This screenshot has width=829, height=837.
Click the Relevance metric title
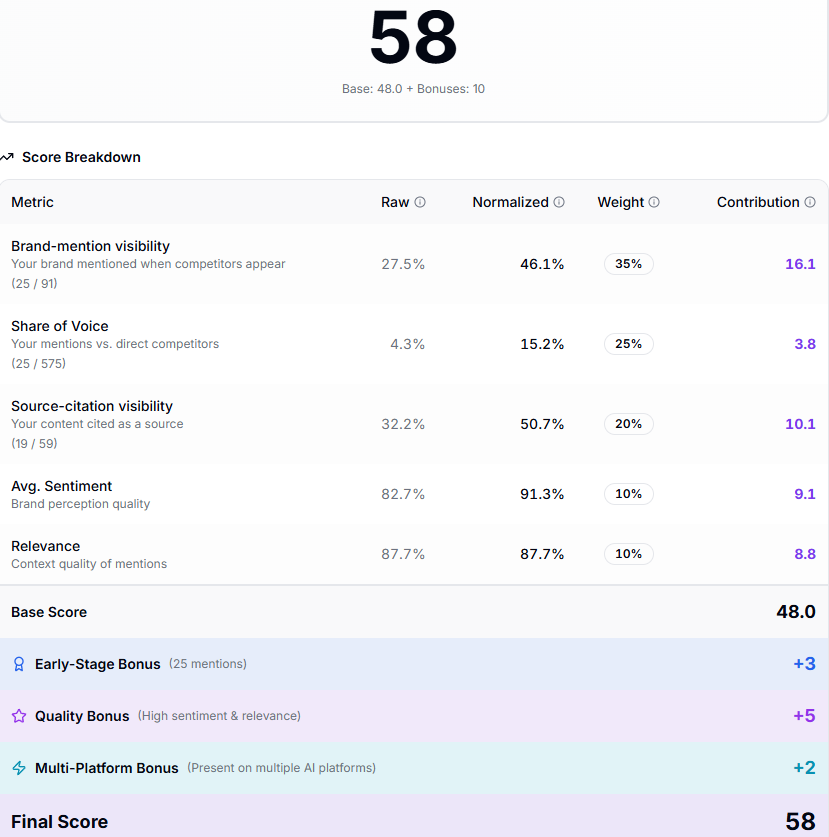coord(46,546)
